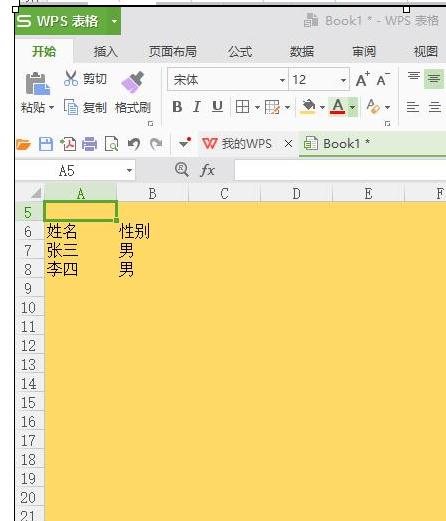Apply the red font color
The width and height of the screenshot is (446, 521).
338,107
